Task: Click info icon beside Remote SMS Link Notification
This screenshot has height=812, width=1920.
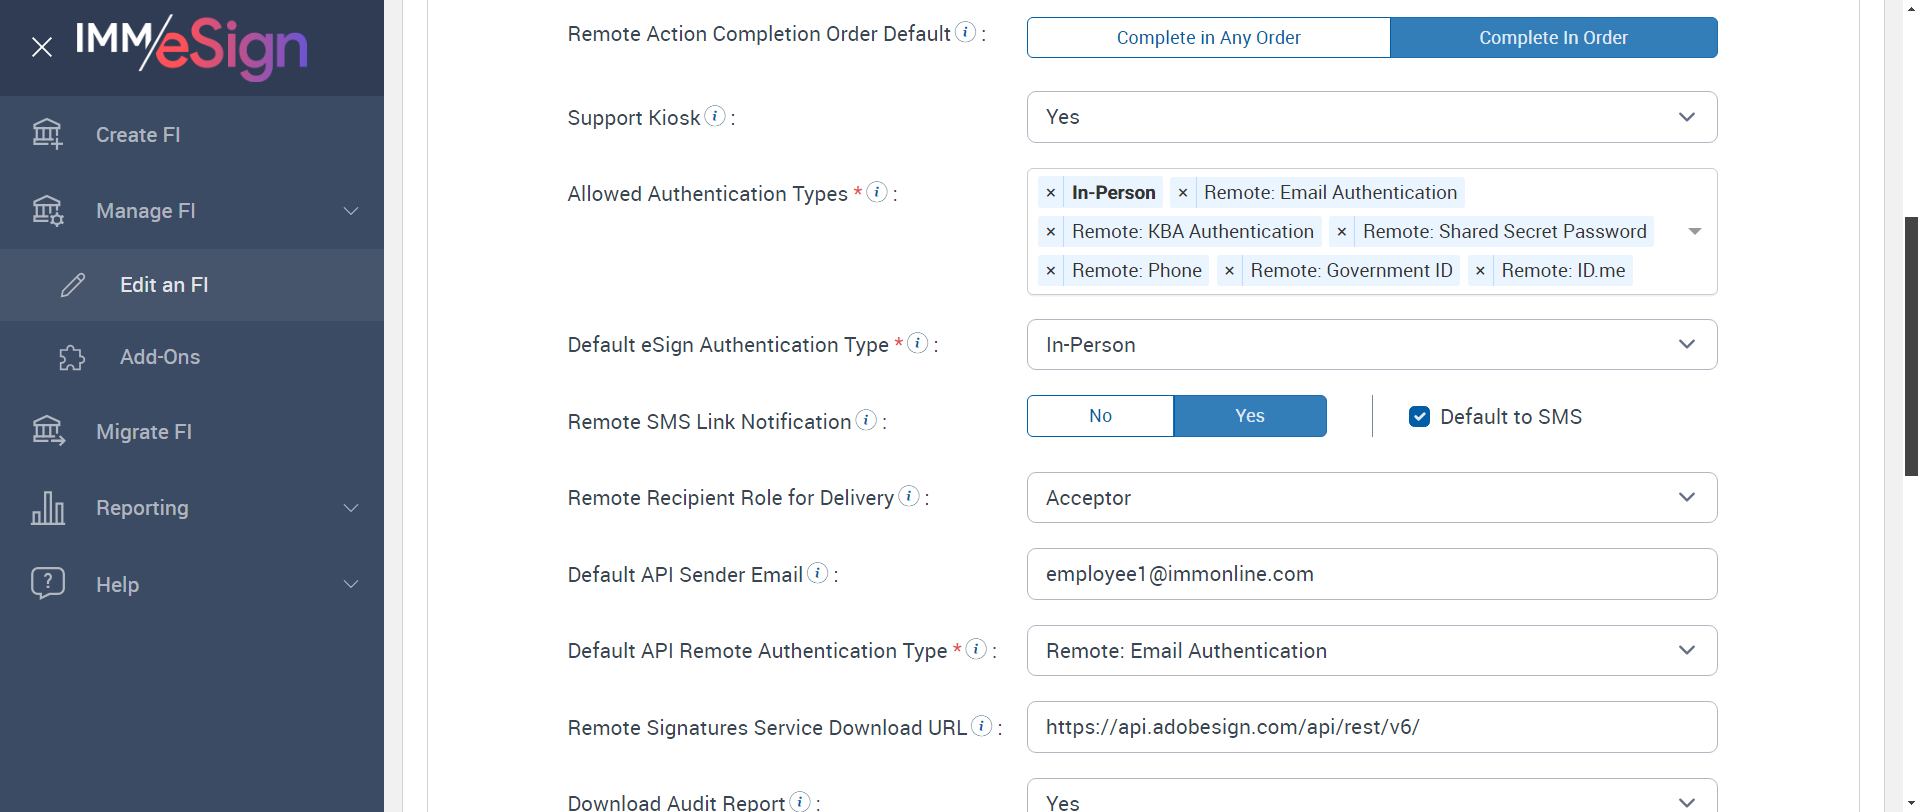Action: 866,420
